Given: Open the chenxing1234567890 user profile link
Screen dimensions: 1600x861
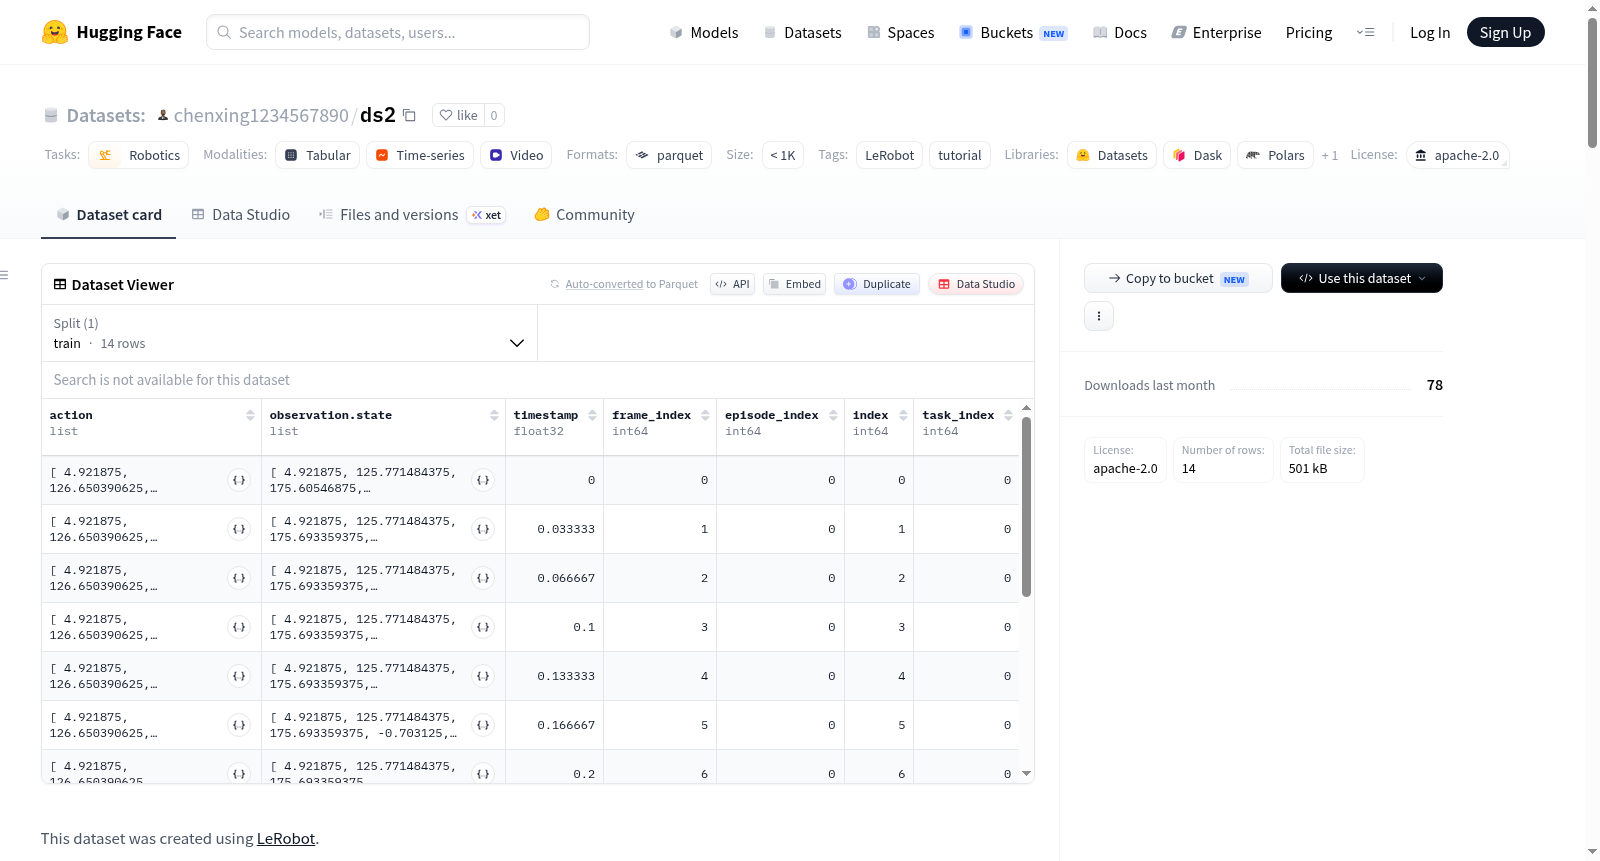Looking at the screenshot, I should pos(261,115).
